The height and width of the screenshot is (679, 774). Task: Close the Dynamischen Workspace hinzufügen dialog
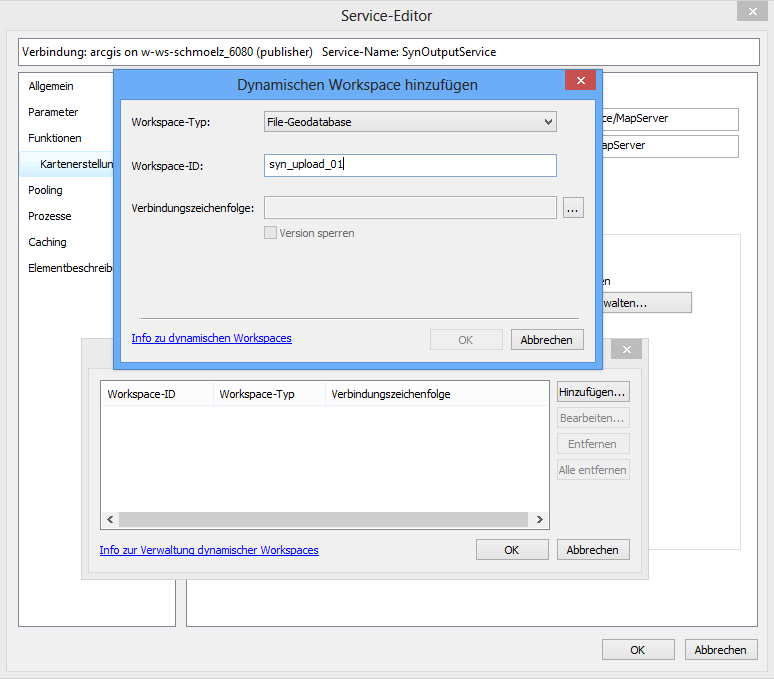[x=580, y=83]
